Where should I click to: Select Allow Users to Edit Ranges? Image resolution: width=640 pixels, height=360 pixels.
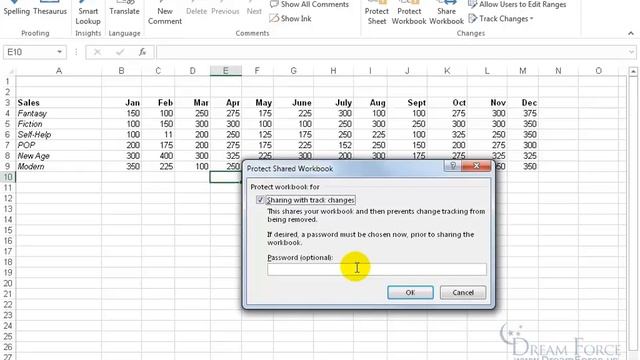coord(517,4)
